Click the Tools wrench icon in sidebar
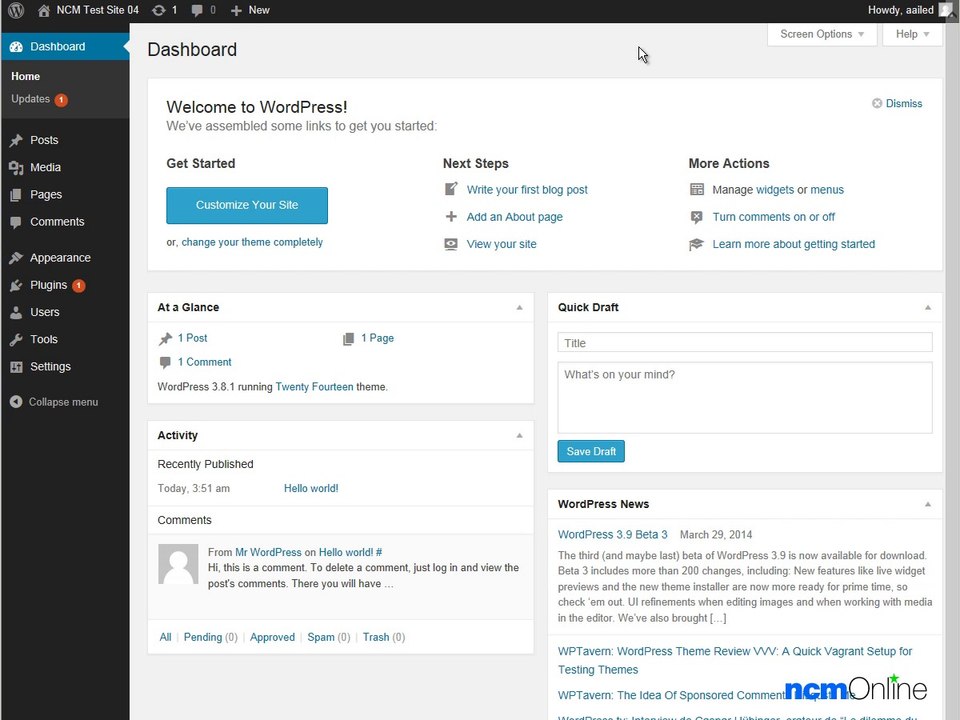This screenshot has width=960, height=720. pyautogui.click(x=16, y=339)
